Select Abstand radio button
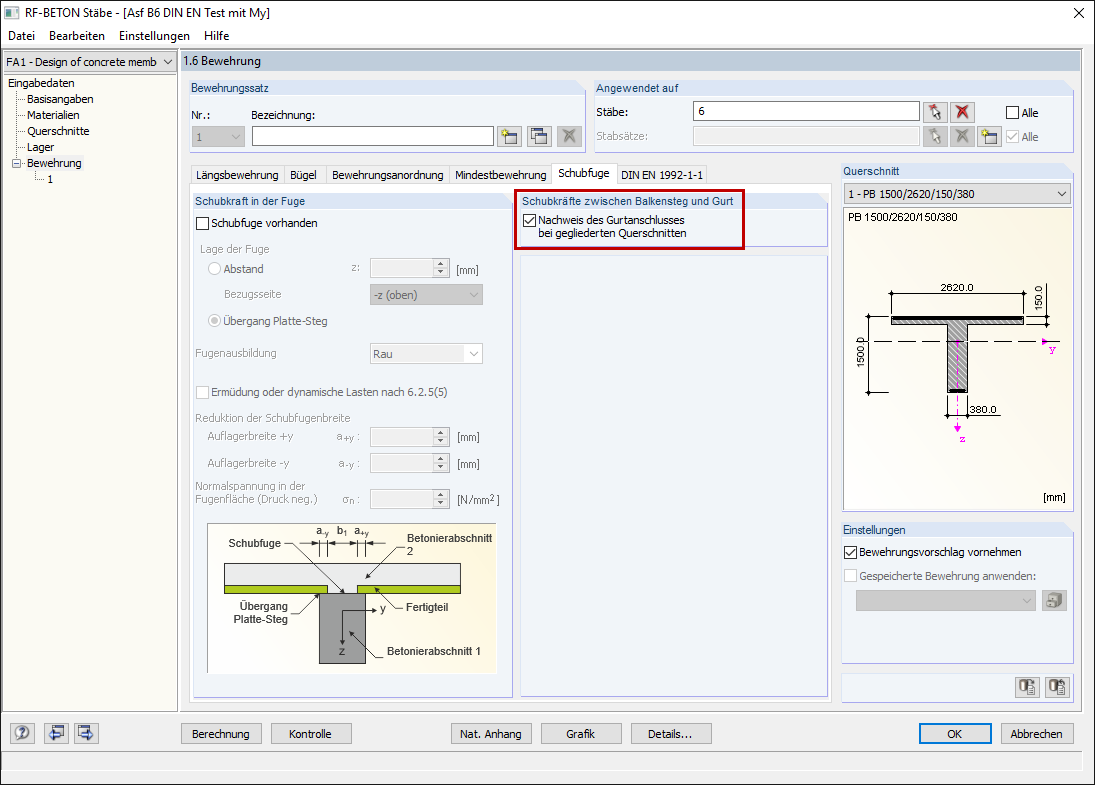The height and width of the screenshot is (785, 1095). pos(214,269)
